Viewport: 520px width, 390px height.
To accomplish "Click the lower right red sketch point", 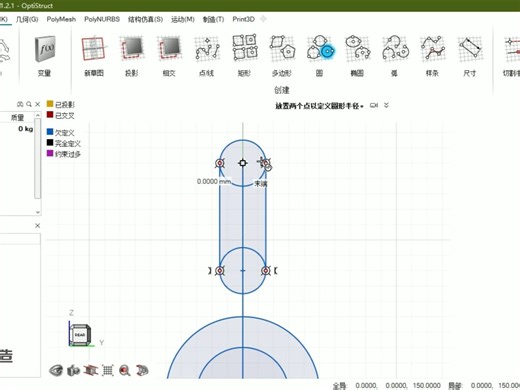I will [x=266, y=271].
